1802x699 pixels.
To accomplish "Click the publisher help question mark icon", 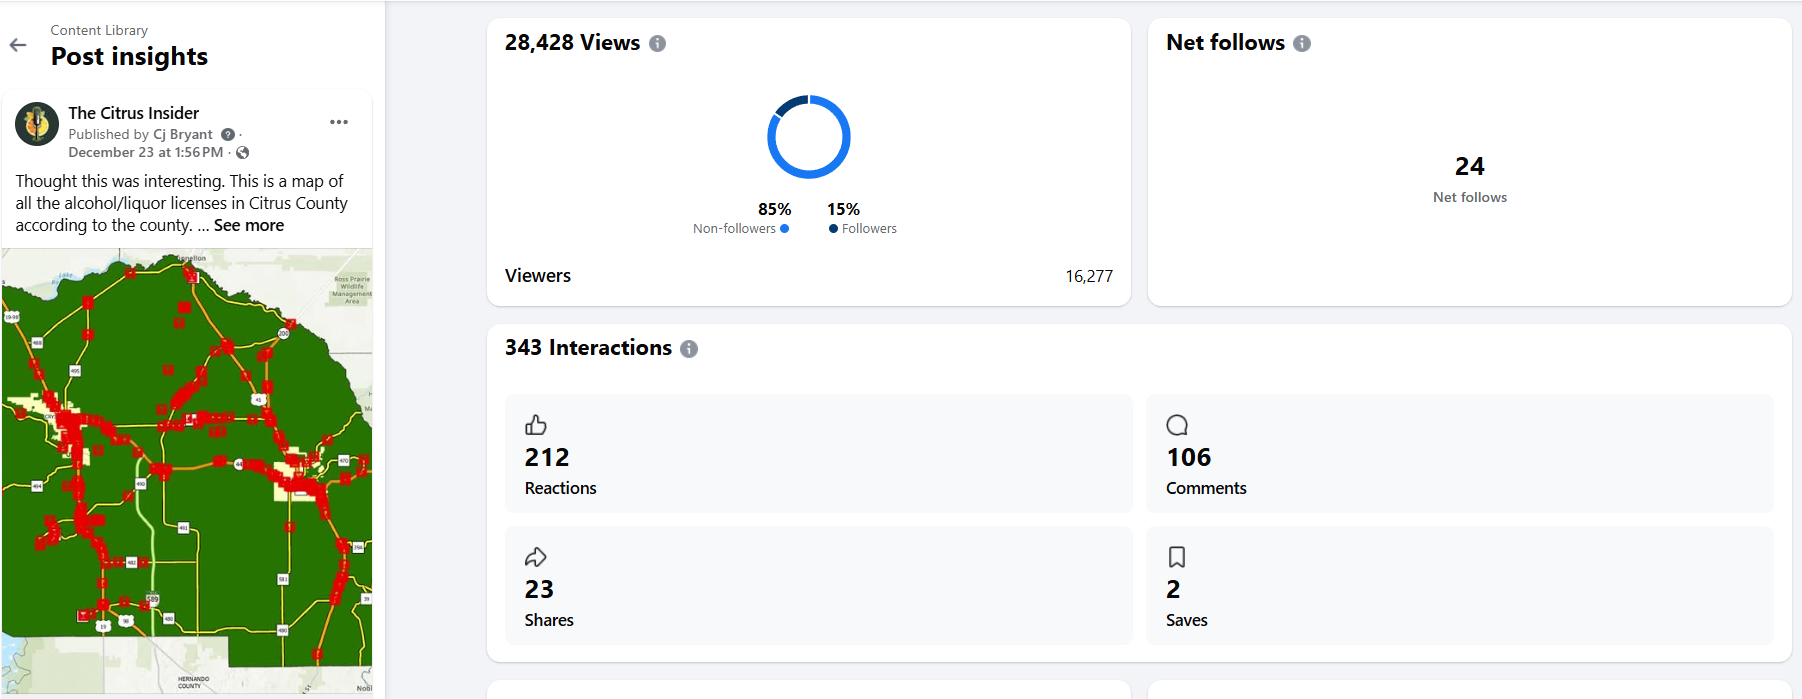I will tap(228, 135).
